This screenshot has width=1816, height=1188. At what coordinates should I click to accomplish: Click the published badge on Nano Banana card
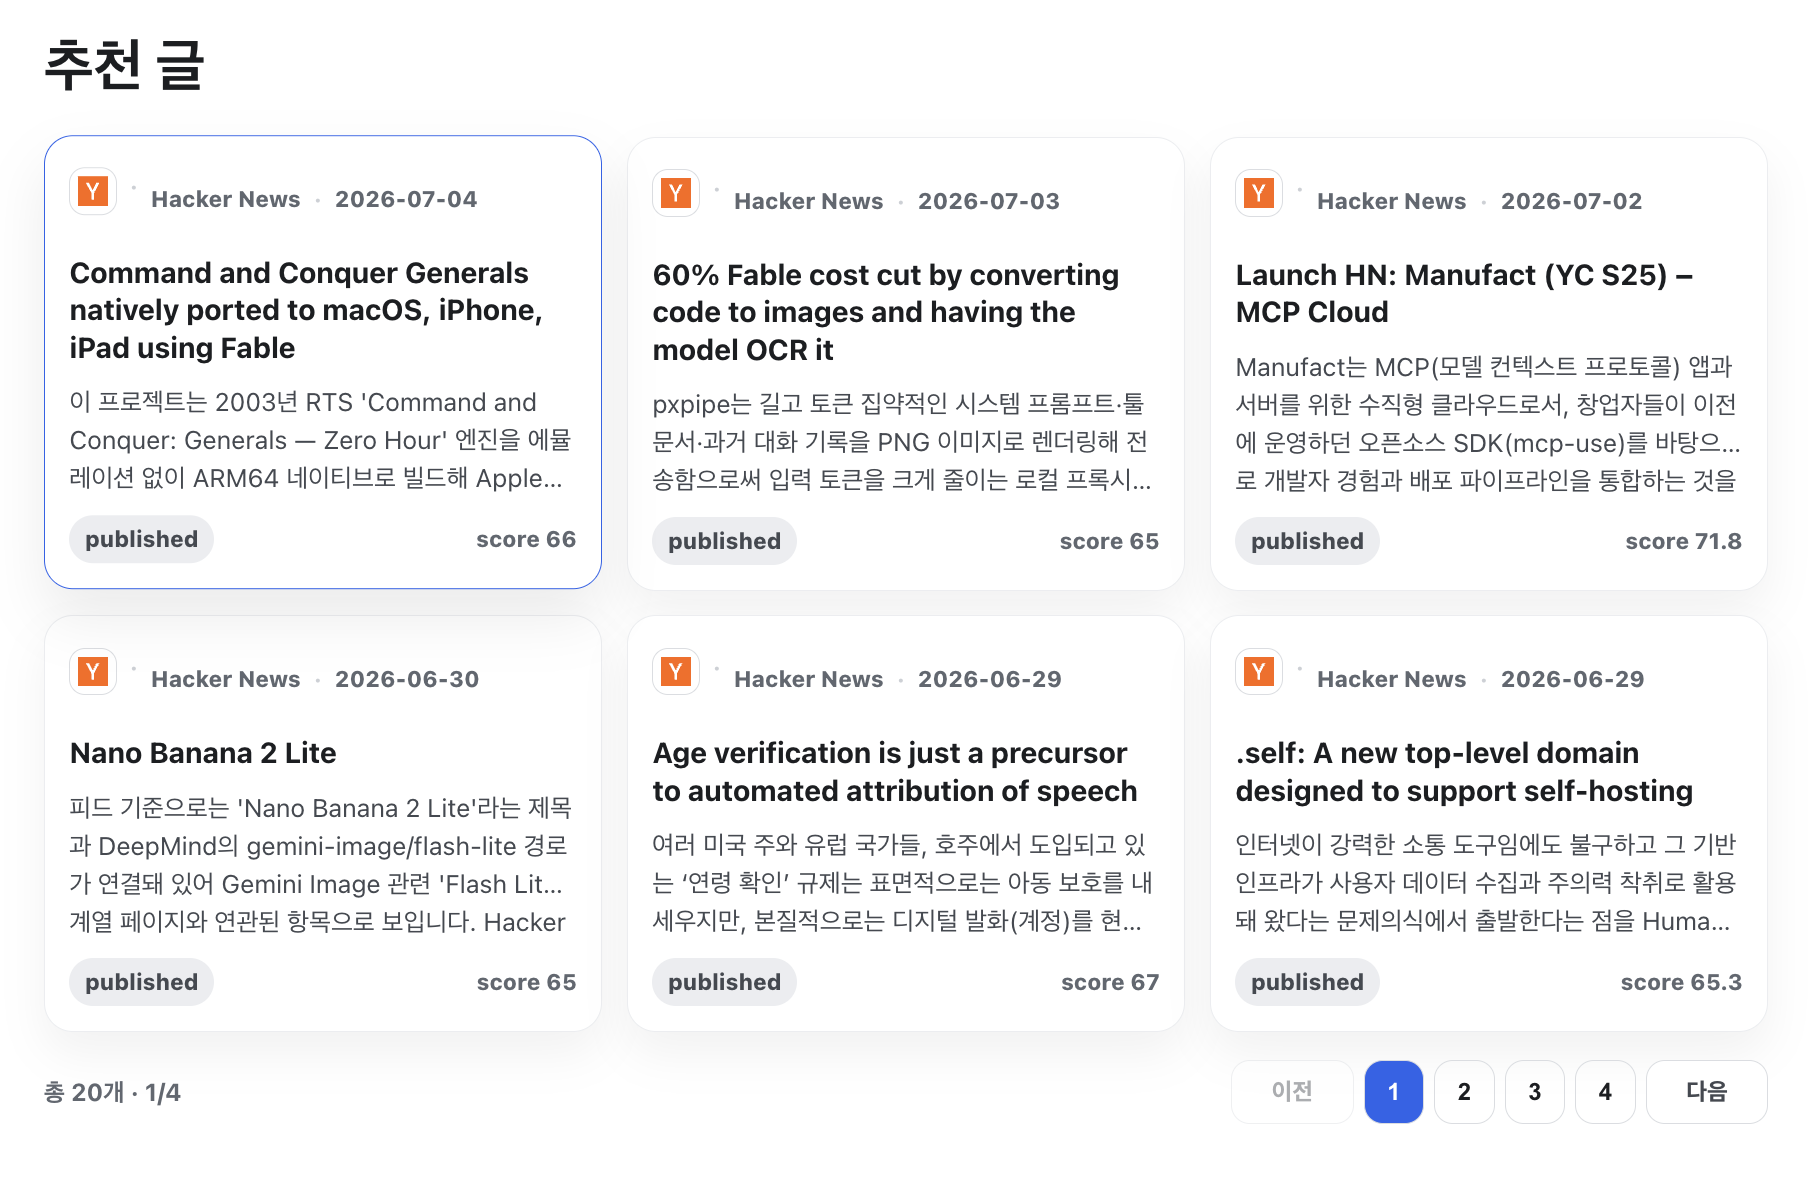tap(141, 982)
